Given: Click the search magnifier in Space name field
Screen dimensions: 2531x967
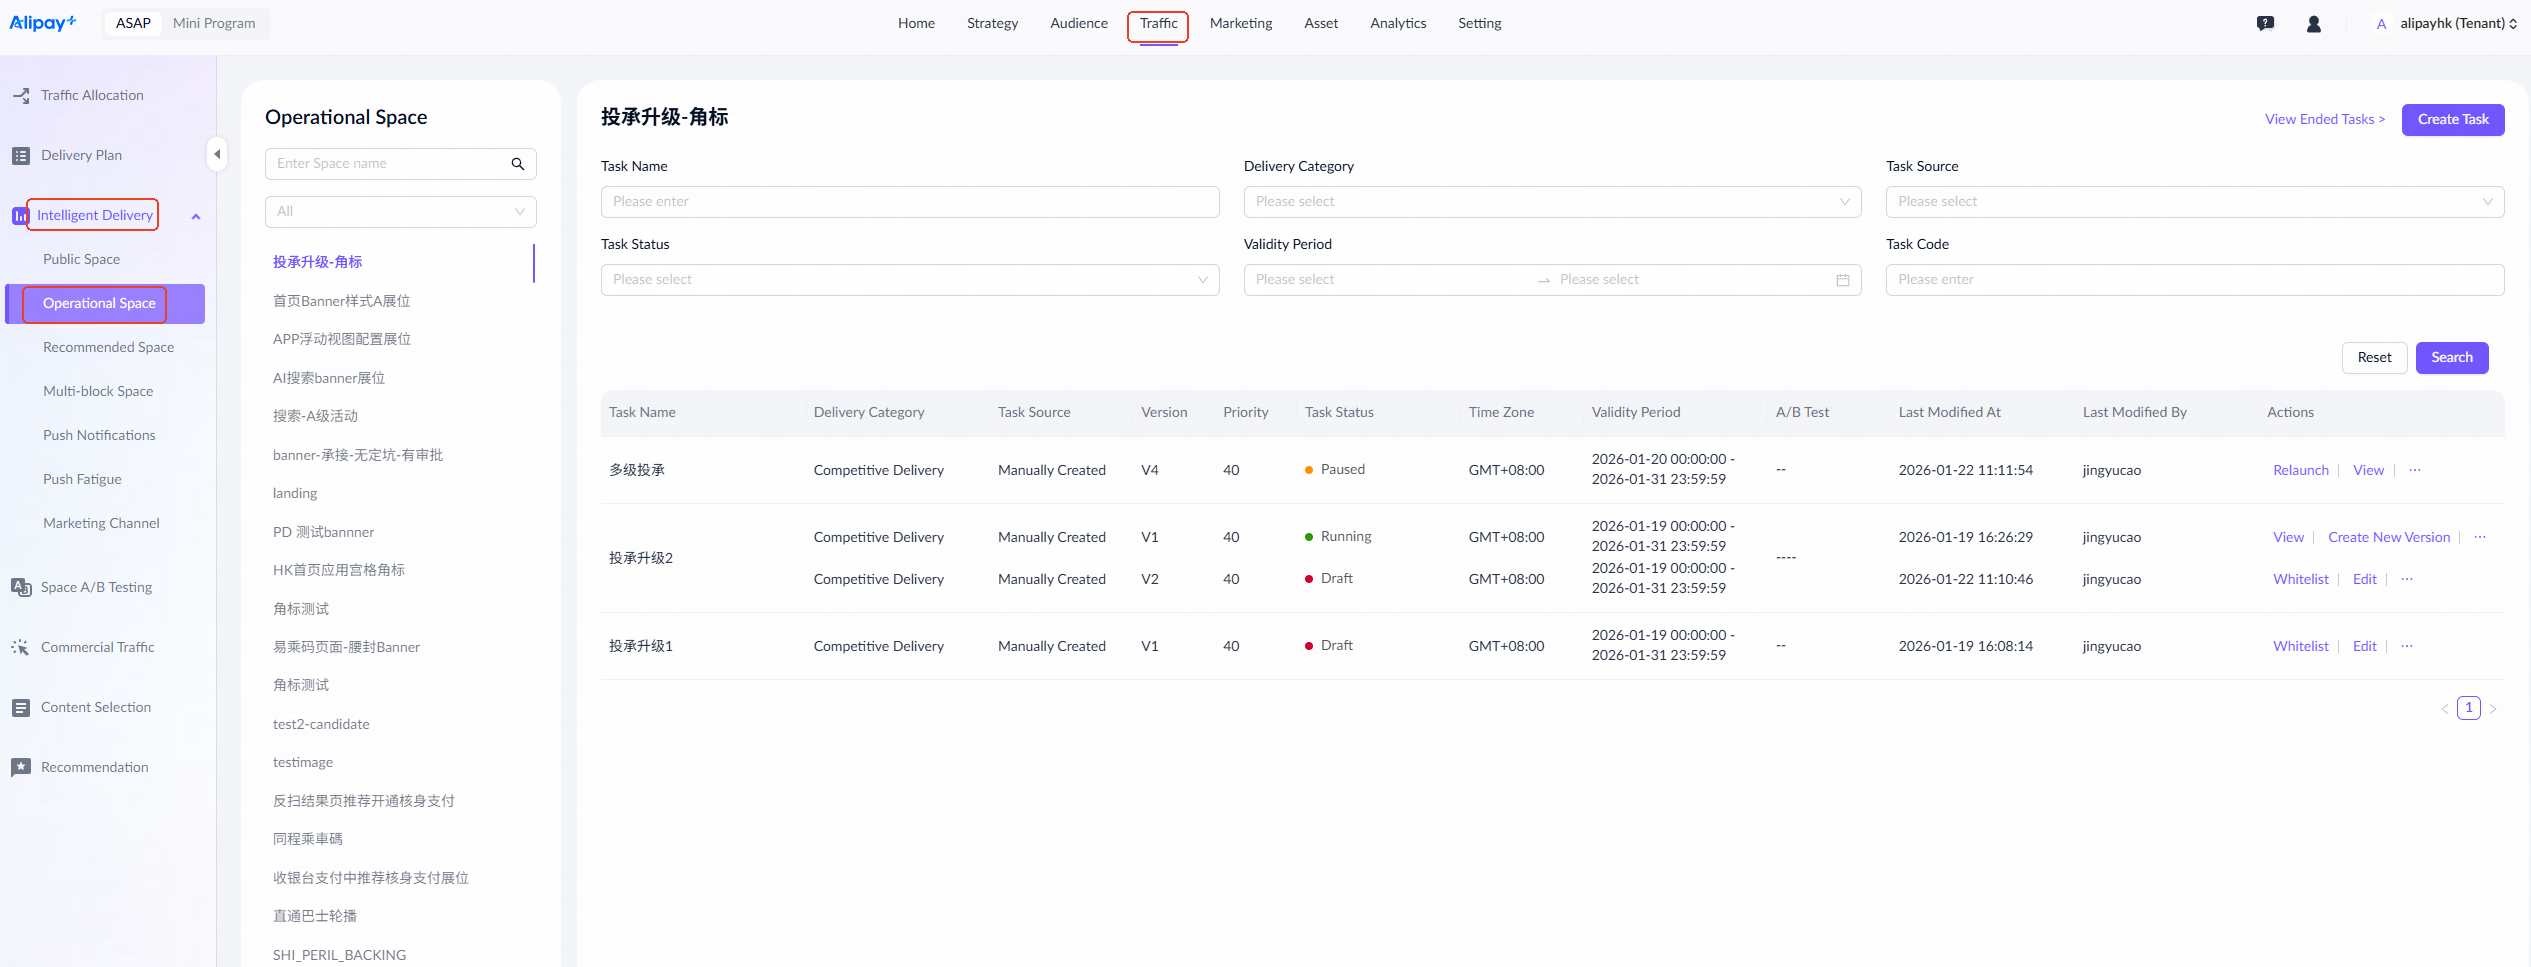Looking at the screenshot, I should point(518,164).
